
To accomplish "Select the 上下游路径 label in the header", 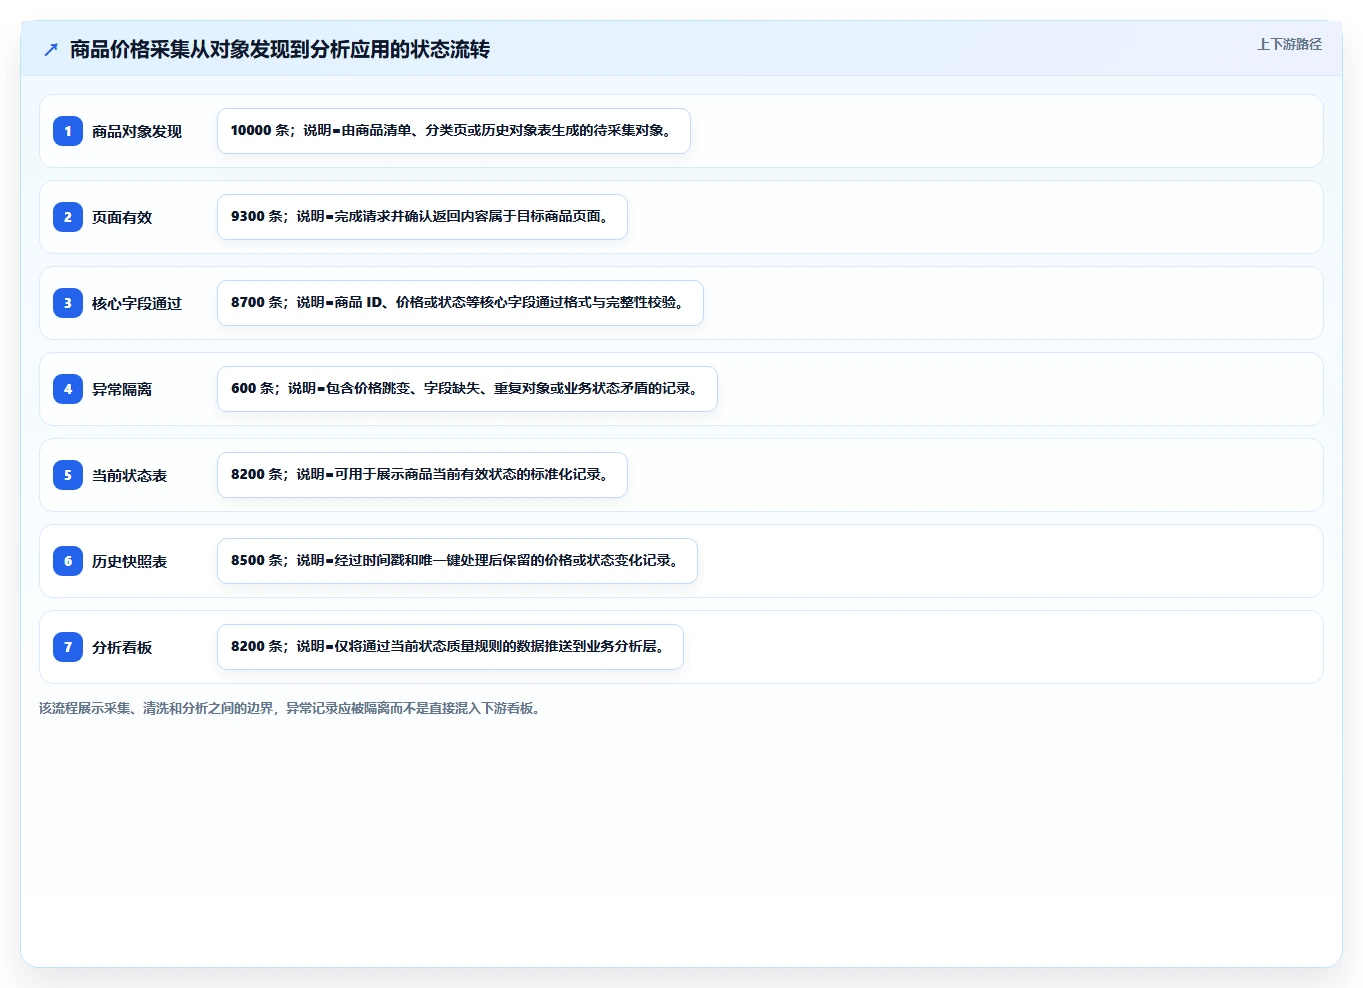I will [1289, 44].
